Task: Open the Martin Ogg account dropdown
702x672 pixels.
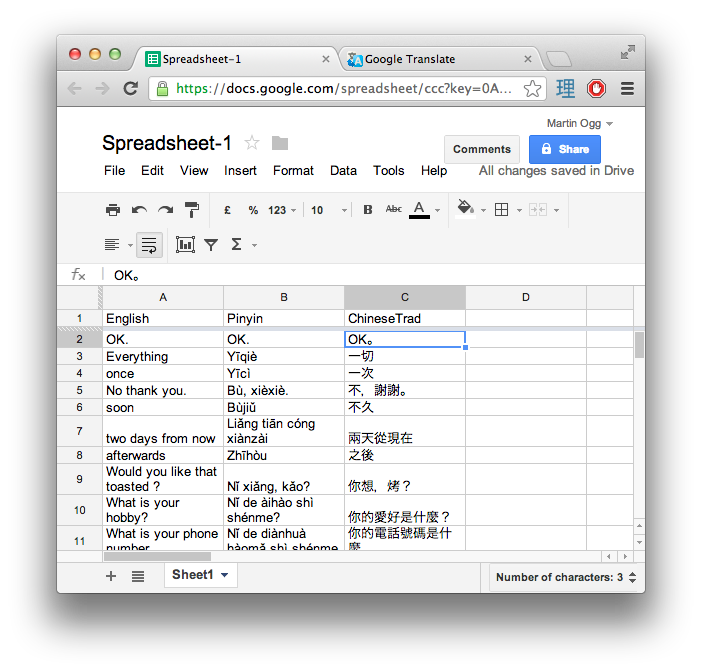Action: 579,123
